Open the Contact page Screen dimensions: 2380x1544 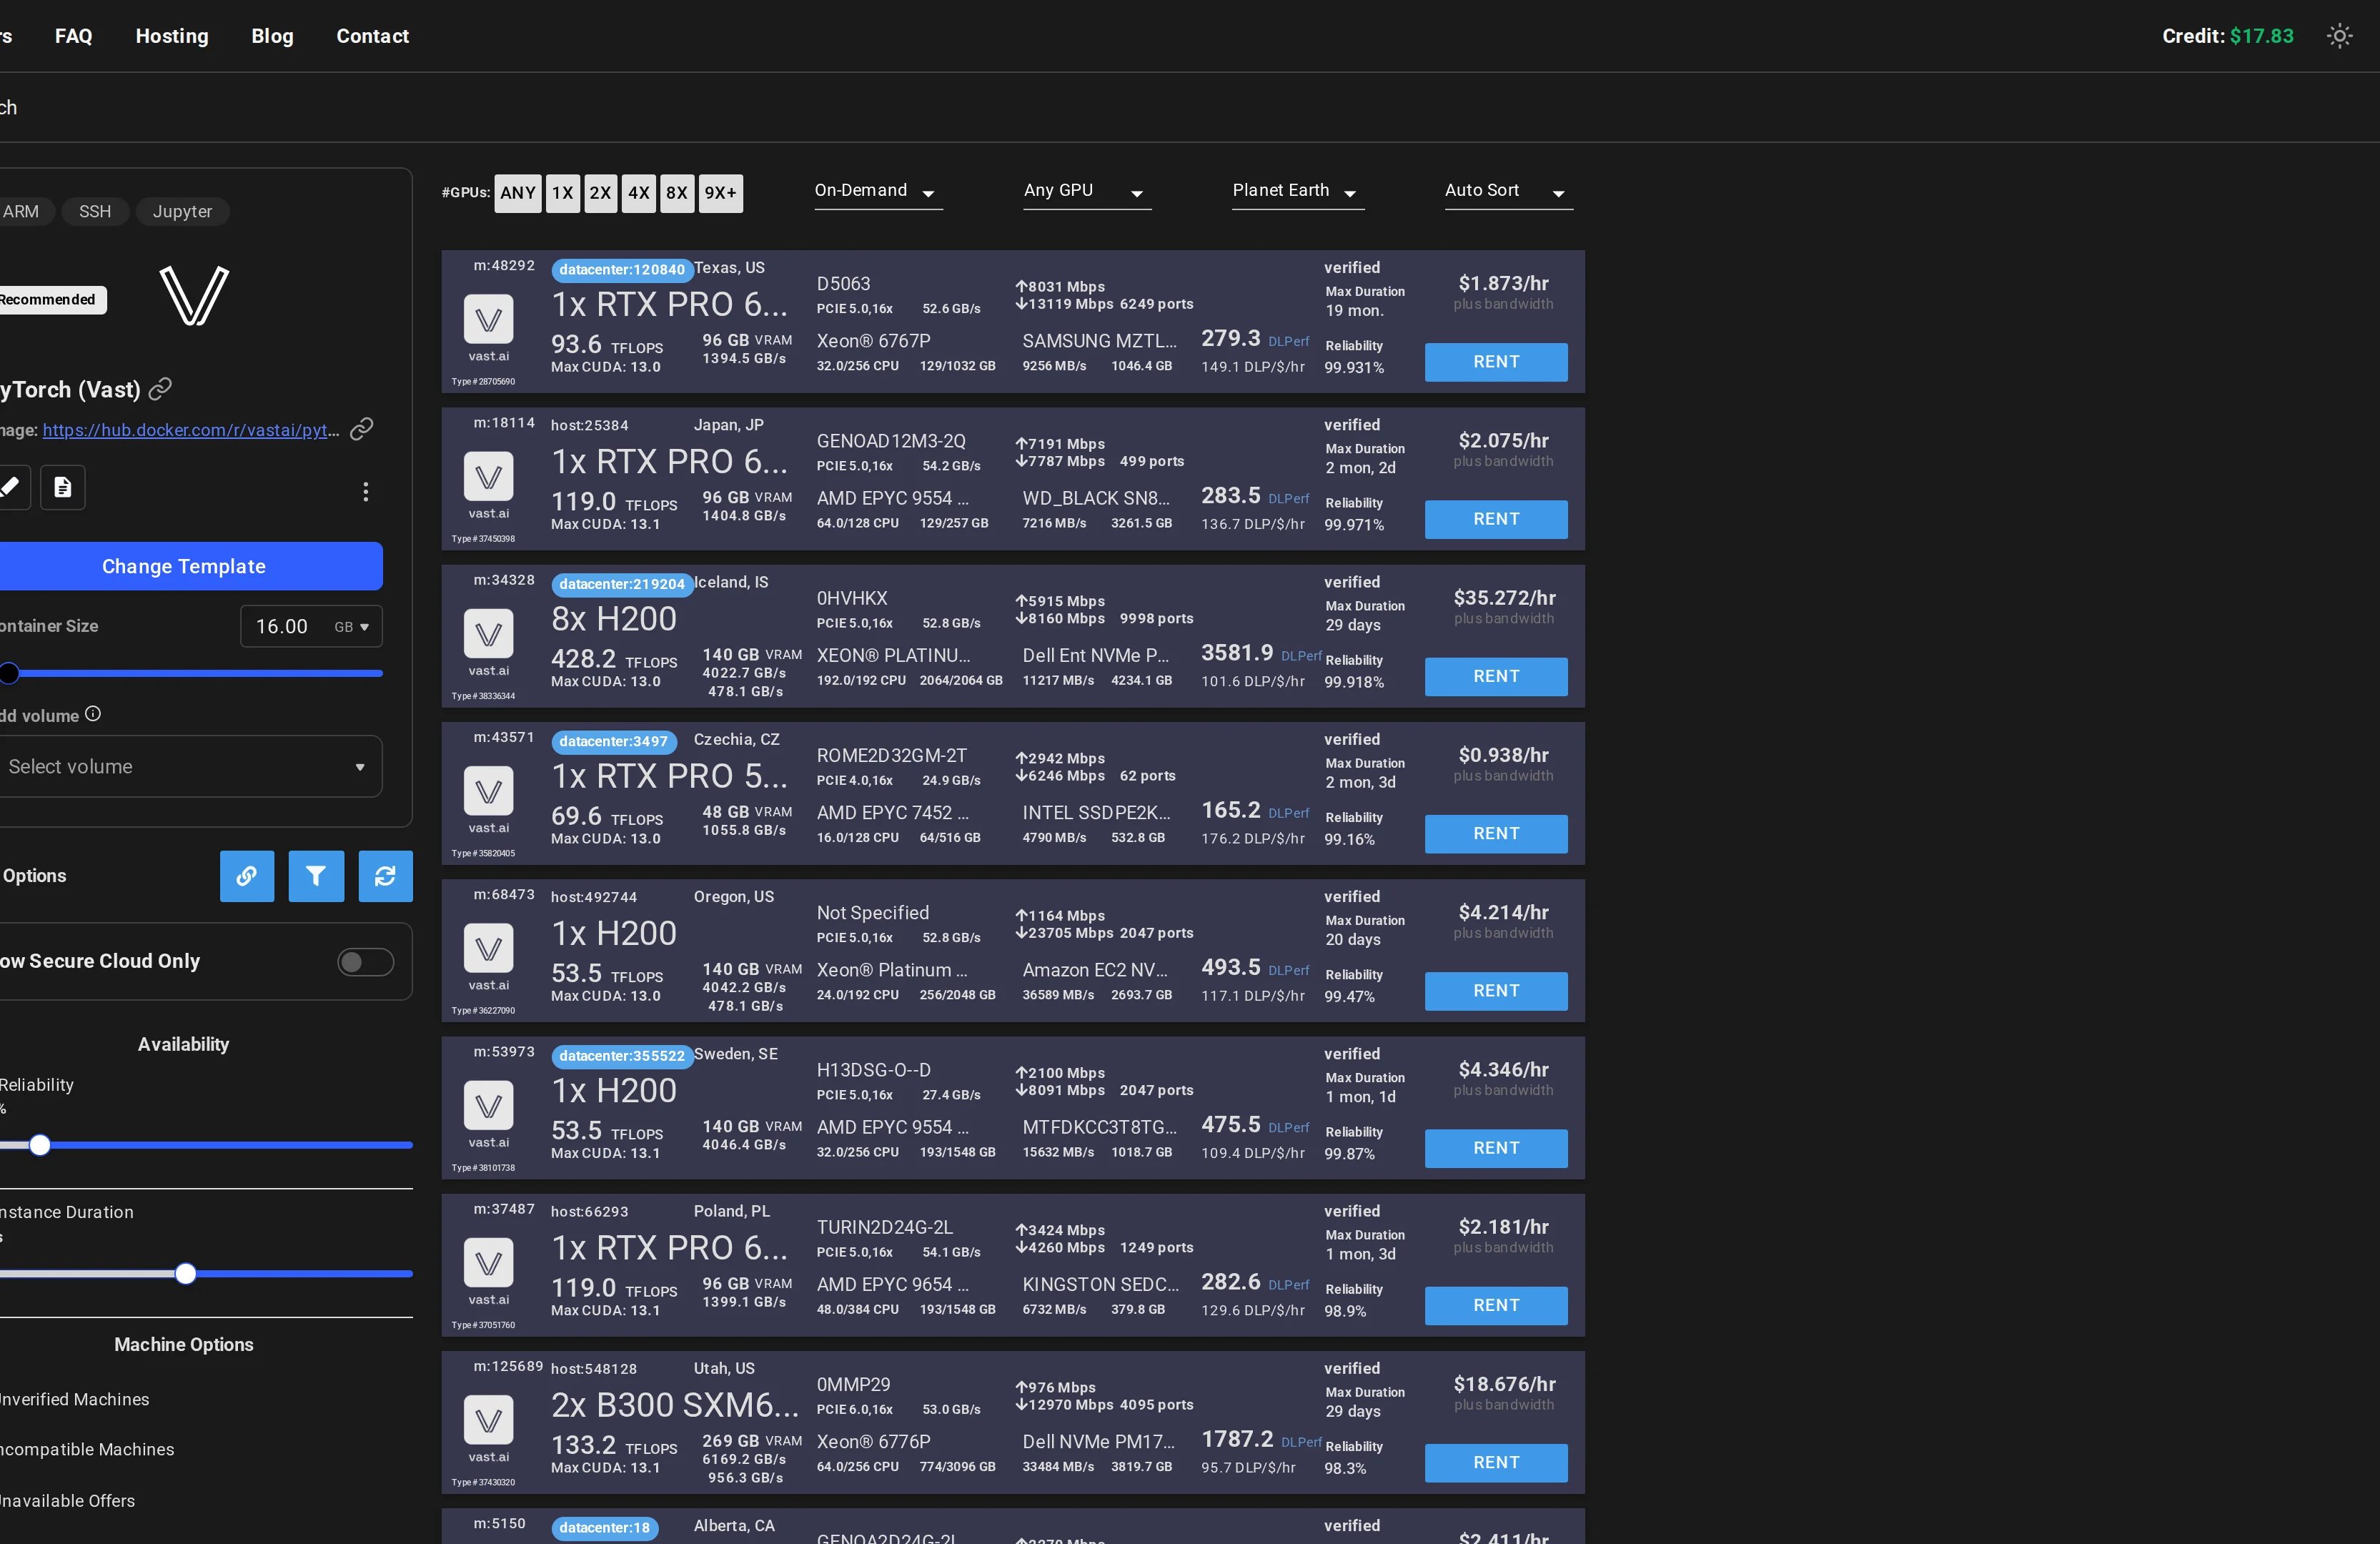click(372, 36)
